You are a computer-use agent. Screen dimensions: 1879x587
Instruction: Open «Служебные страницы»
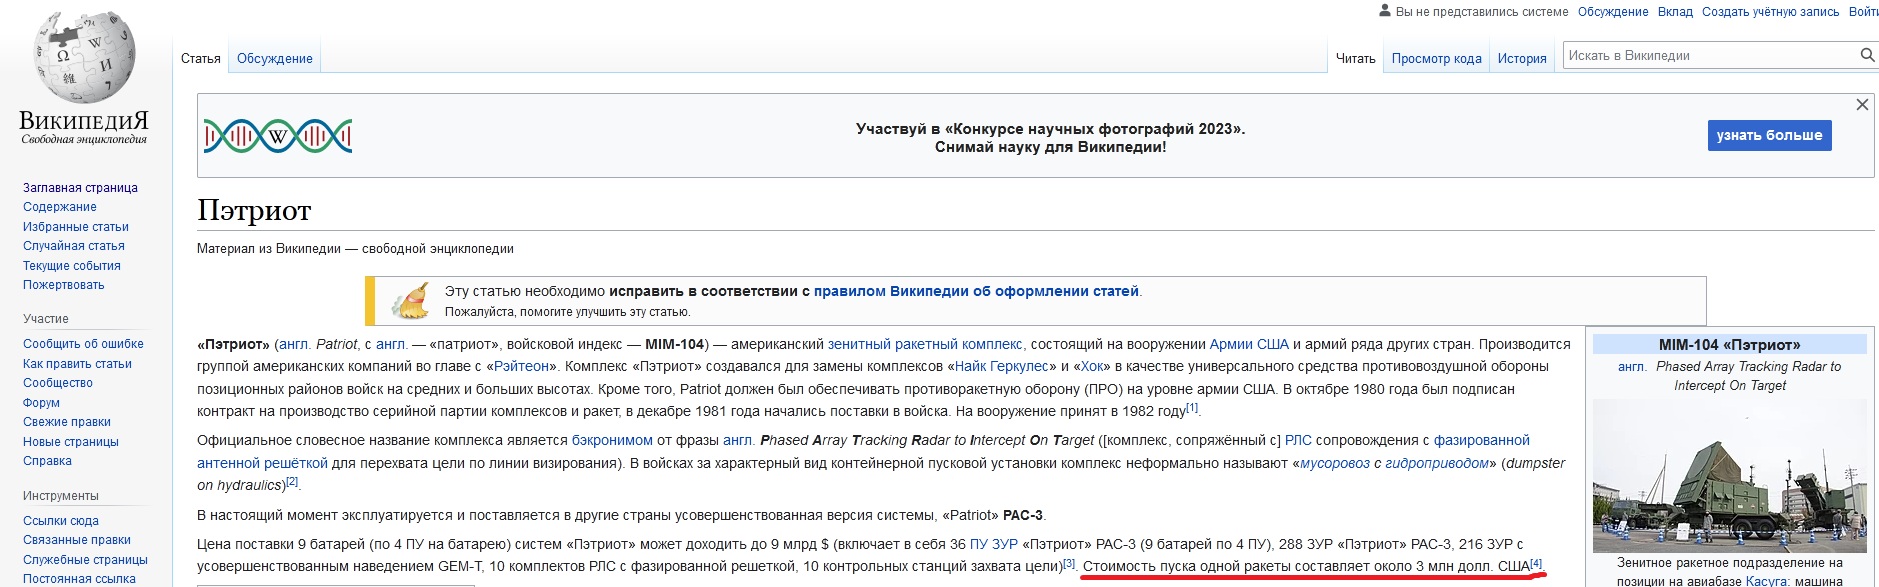[85, 560]
